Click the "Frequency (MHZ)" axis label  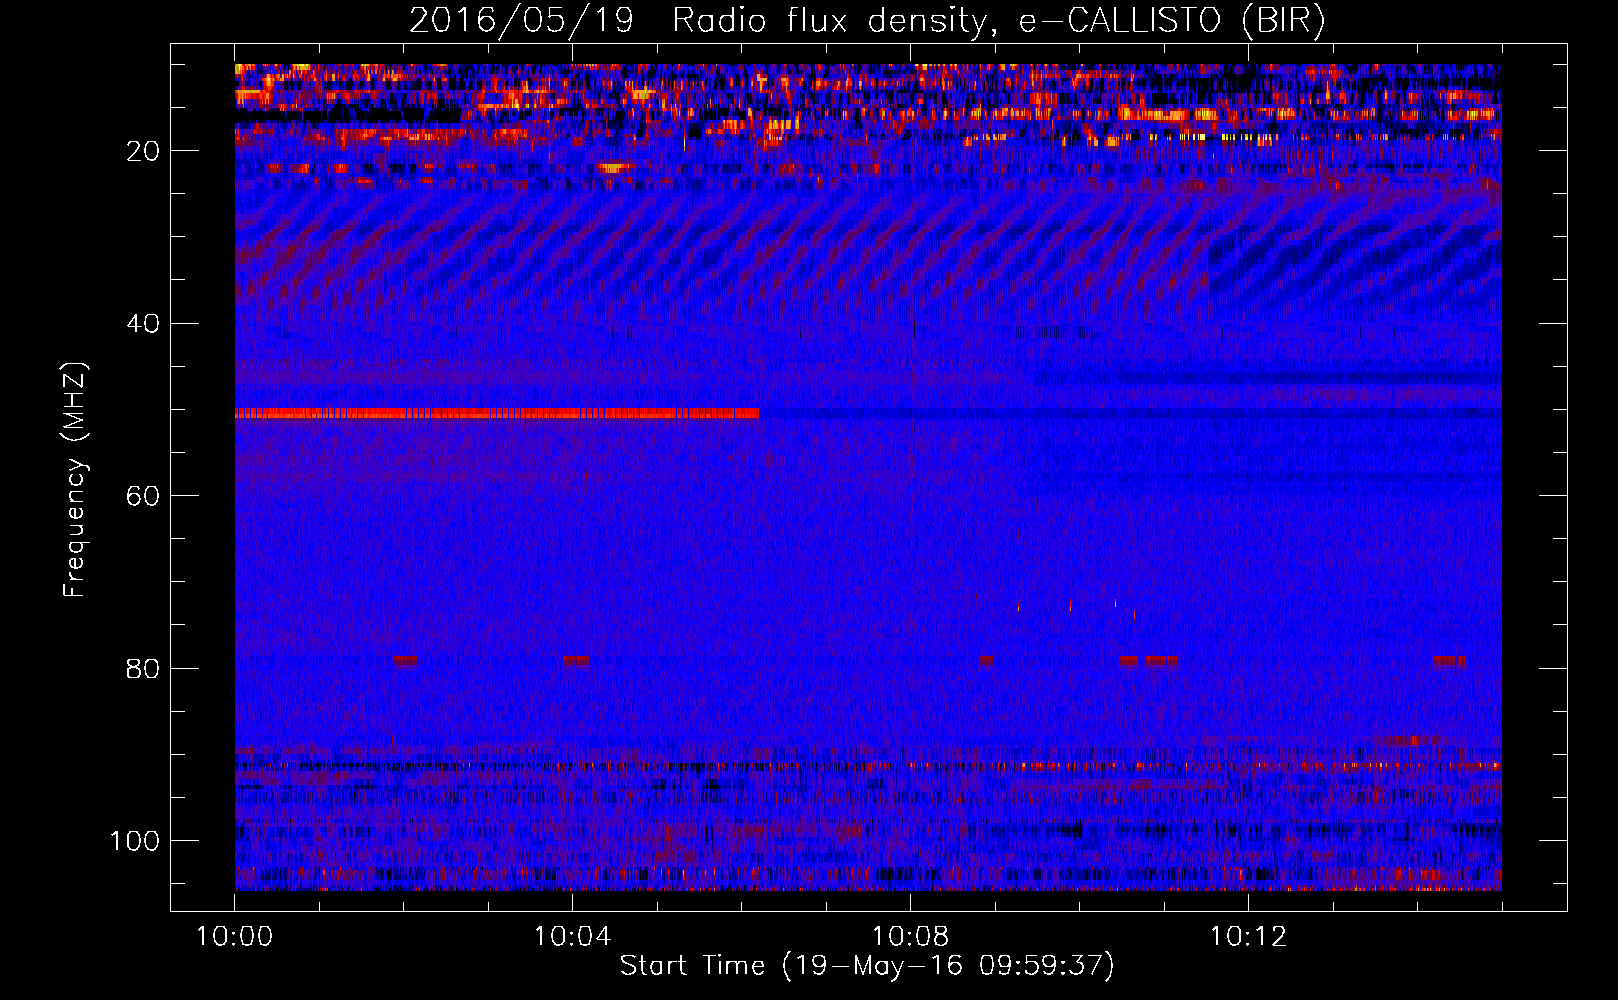pos(75,480)
